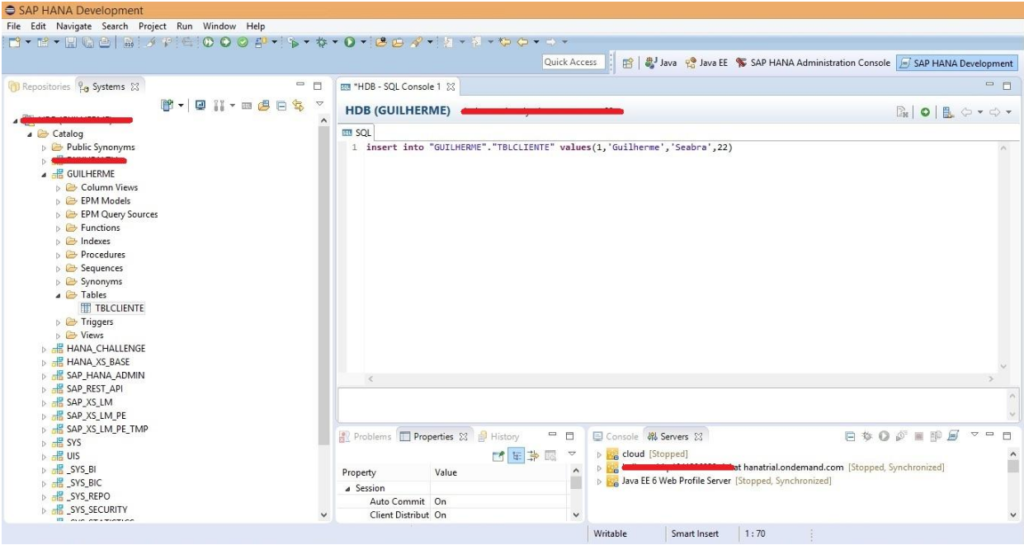Screen dimensions: 1024x545
Task: Open the Navigate menu
Action: [74, 25]
